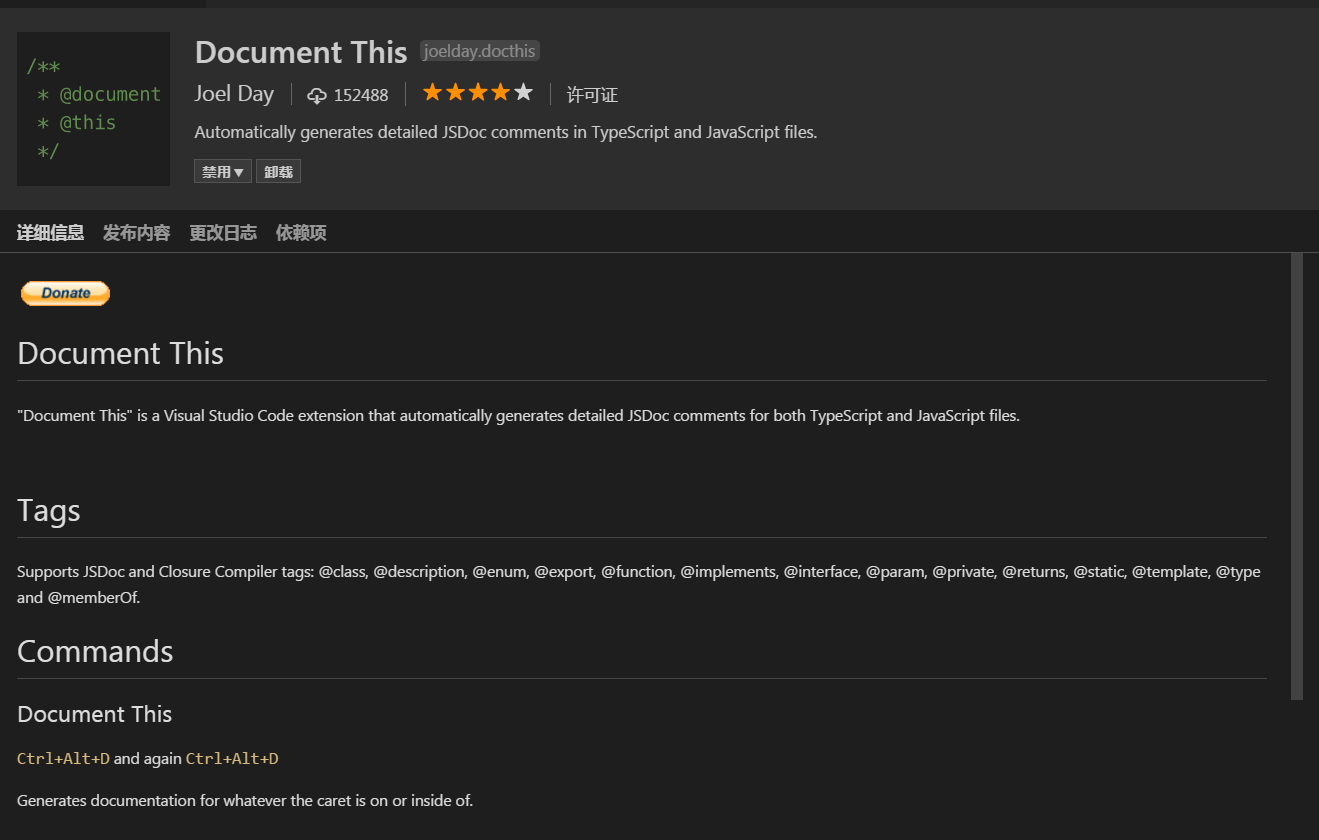Click the 152488 install count
Screen dimensions: 1319x840
point(361,96)
